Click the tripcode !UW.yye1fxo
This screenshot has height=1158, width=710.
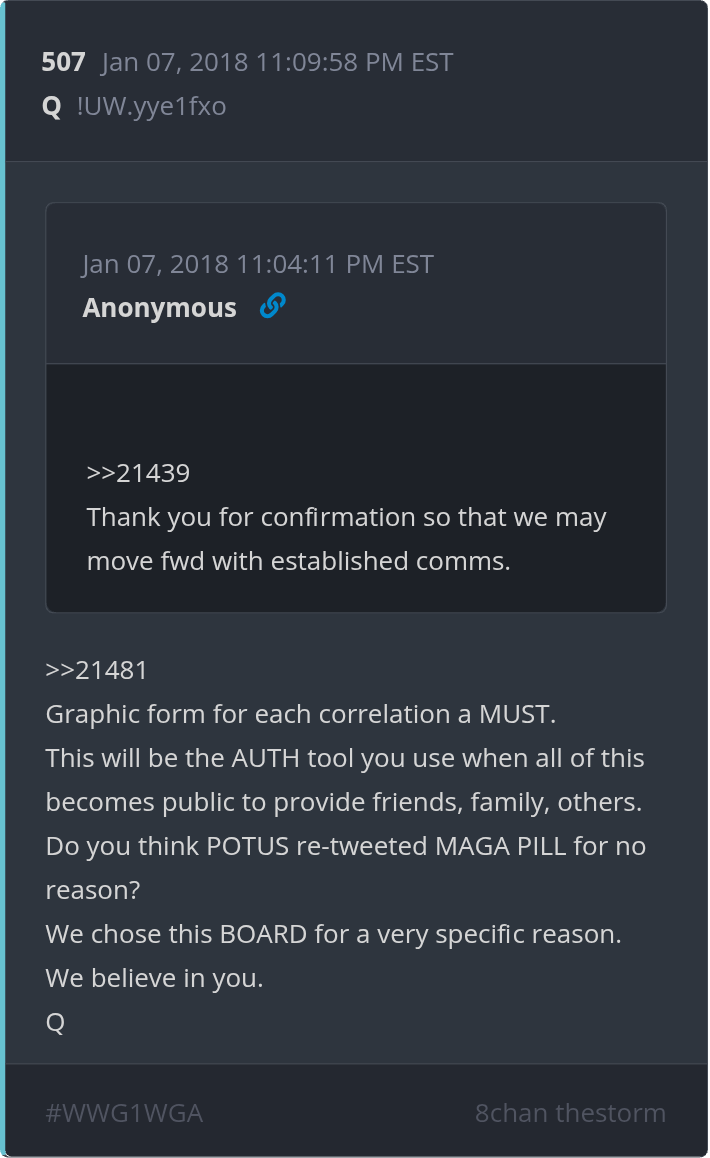click(151, 106)
